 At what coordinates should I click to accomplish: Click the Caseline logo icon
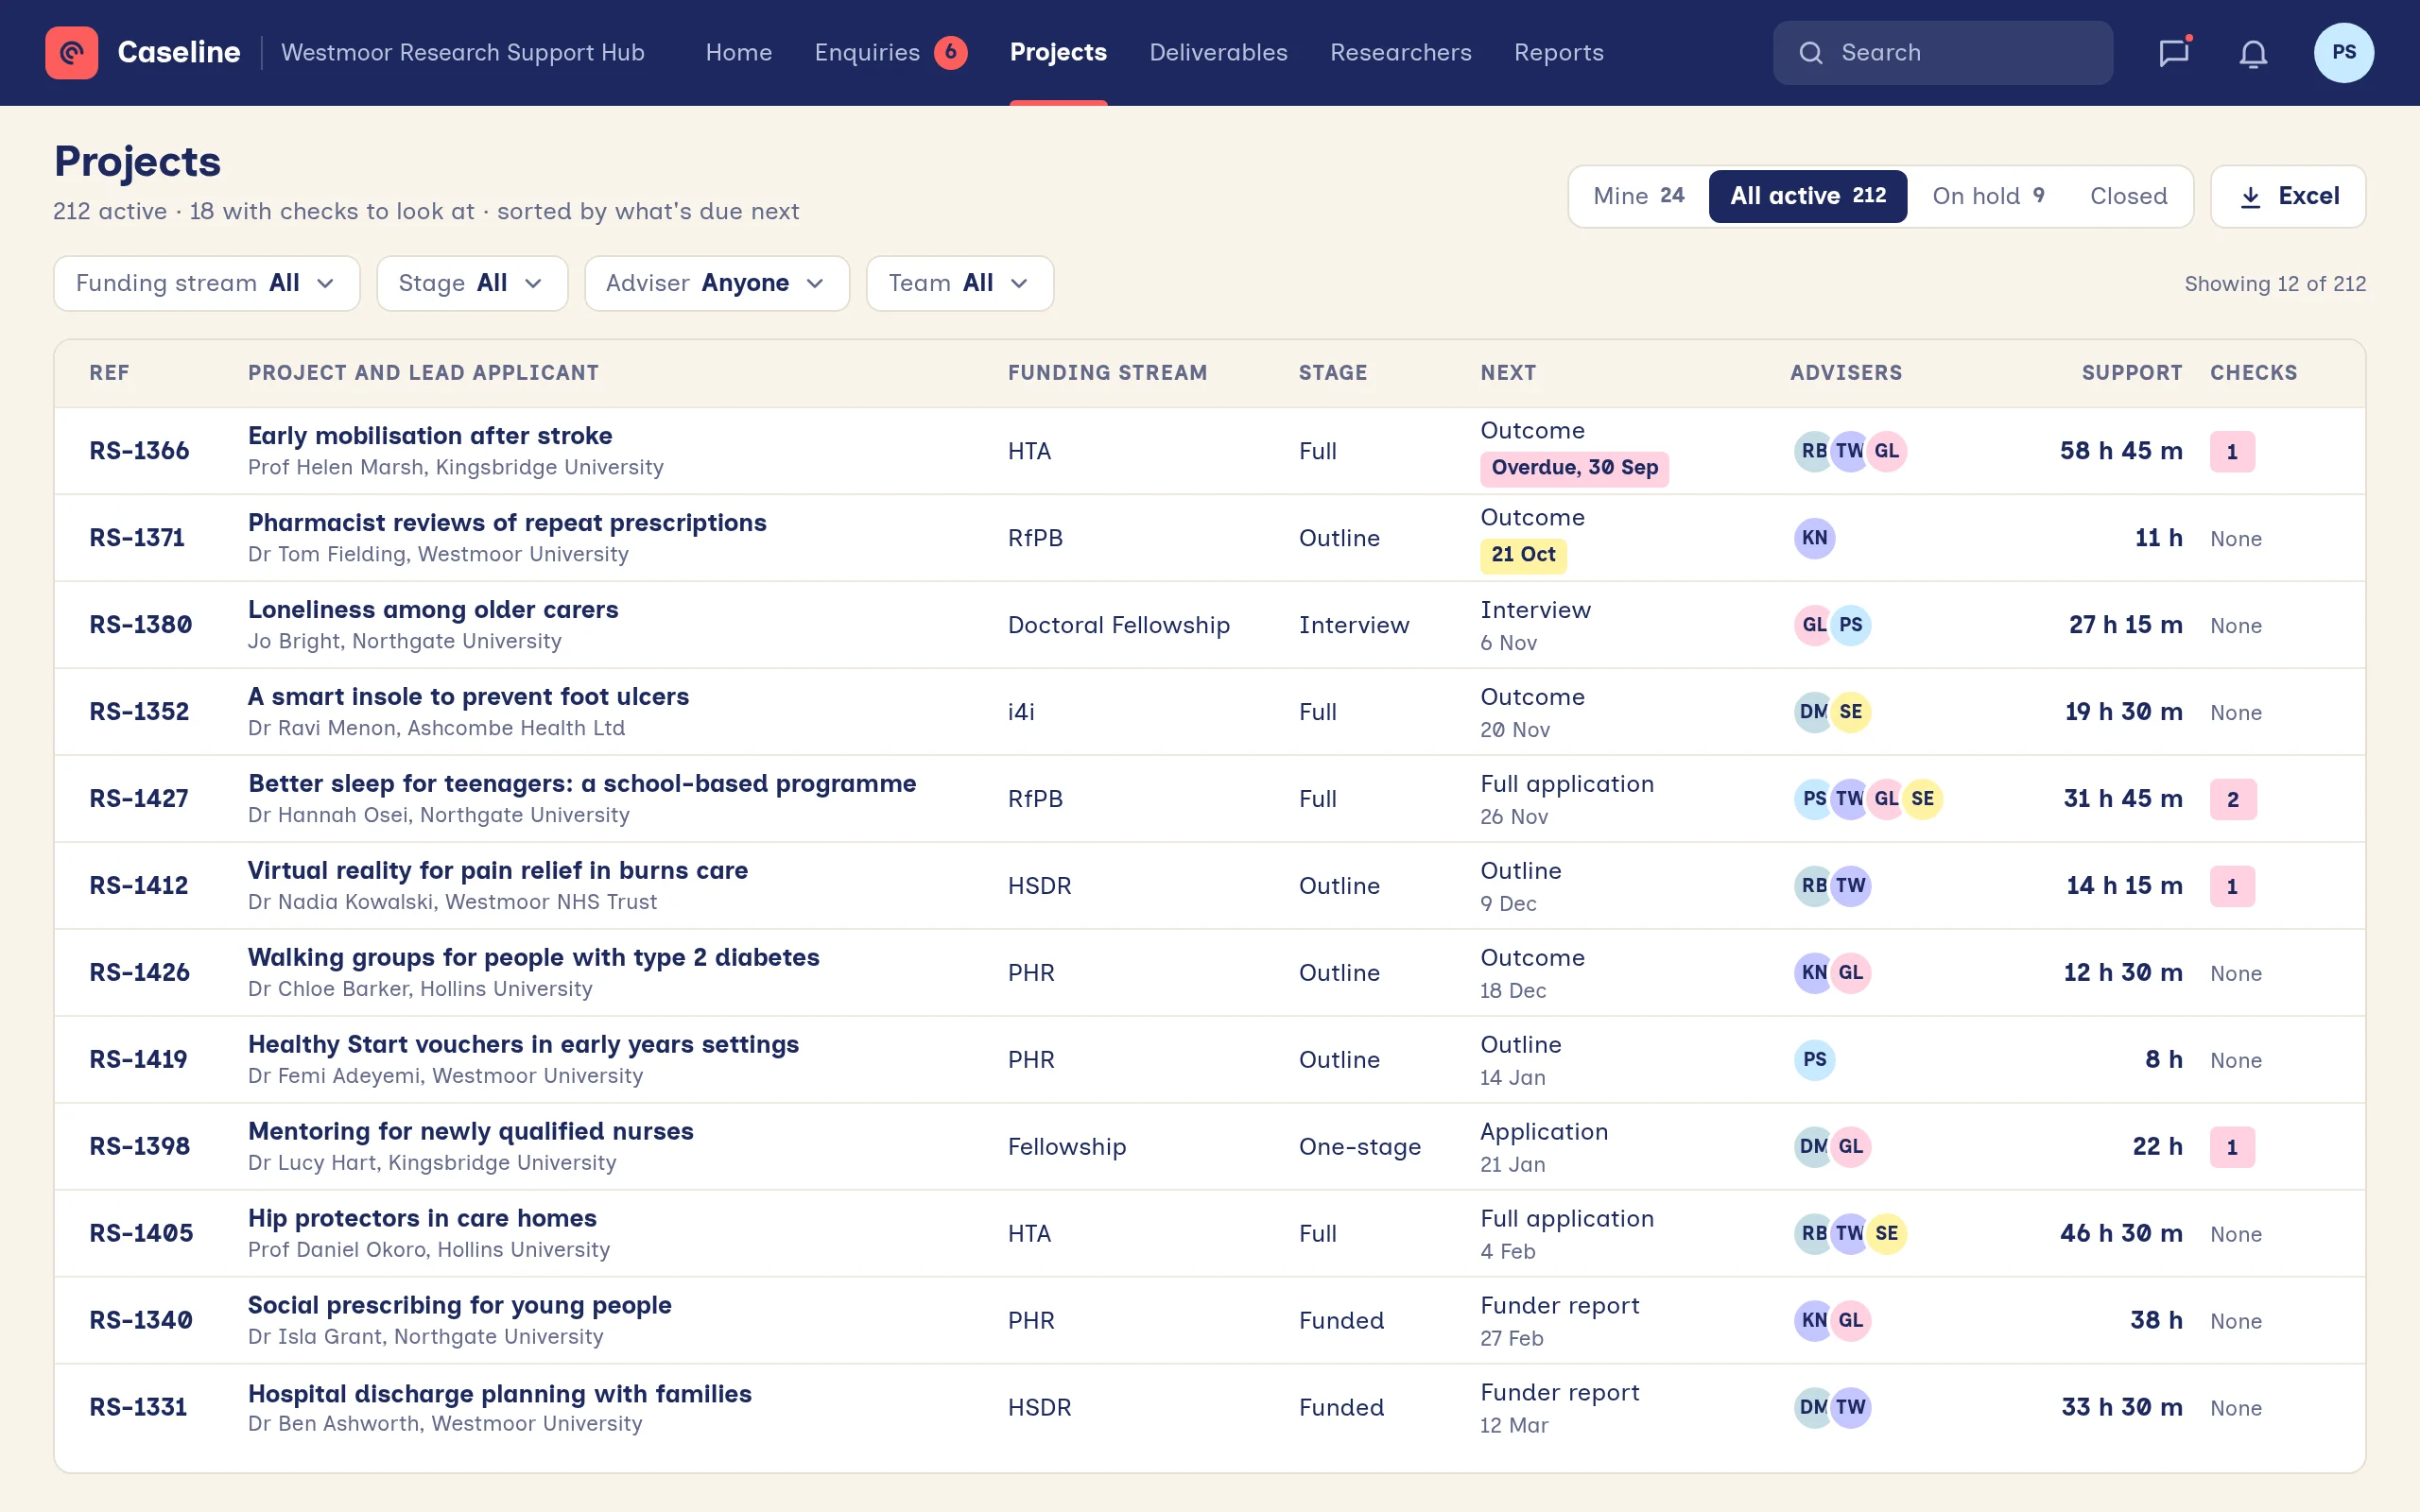click(x=71, y=52)
